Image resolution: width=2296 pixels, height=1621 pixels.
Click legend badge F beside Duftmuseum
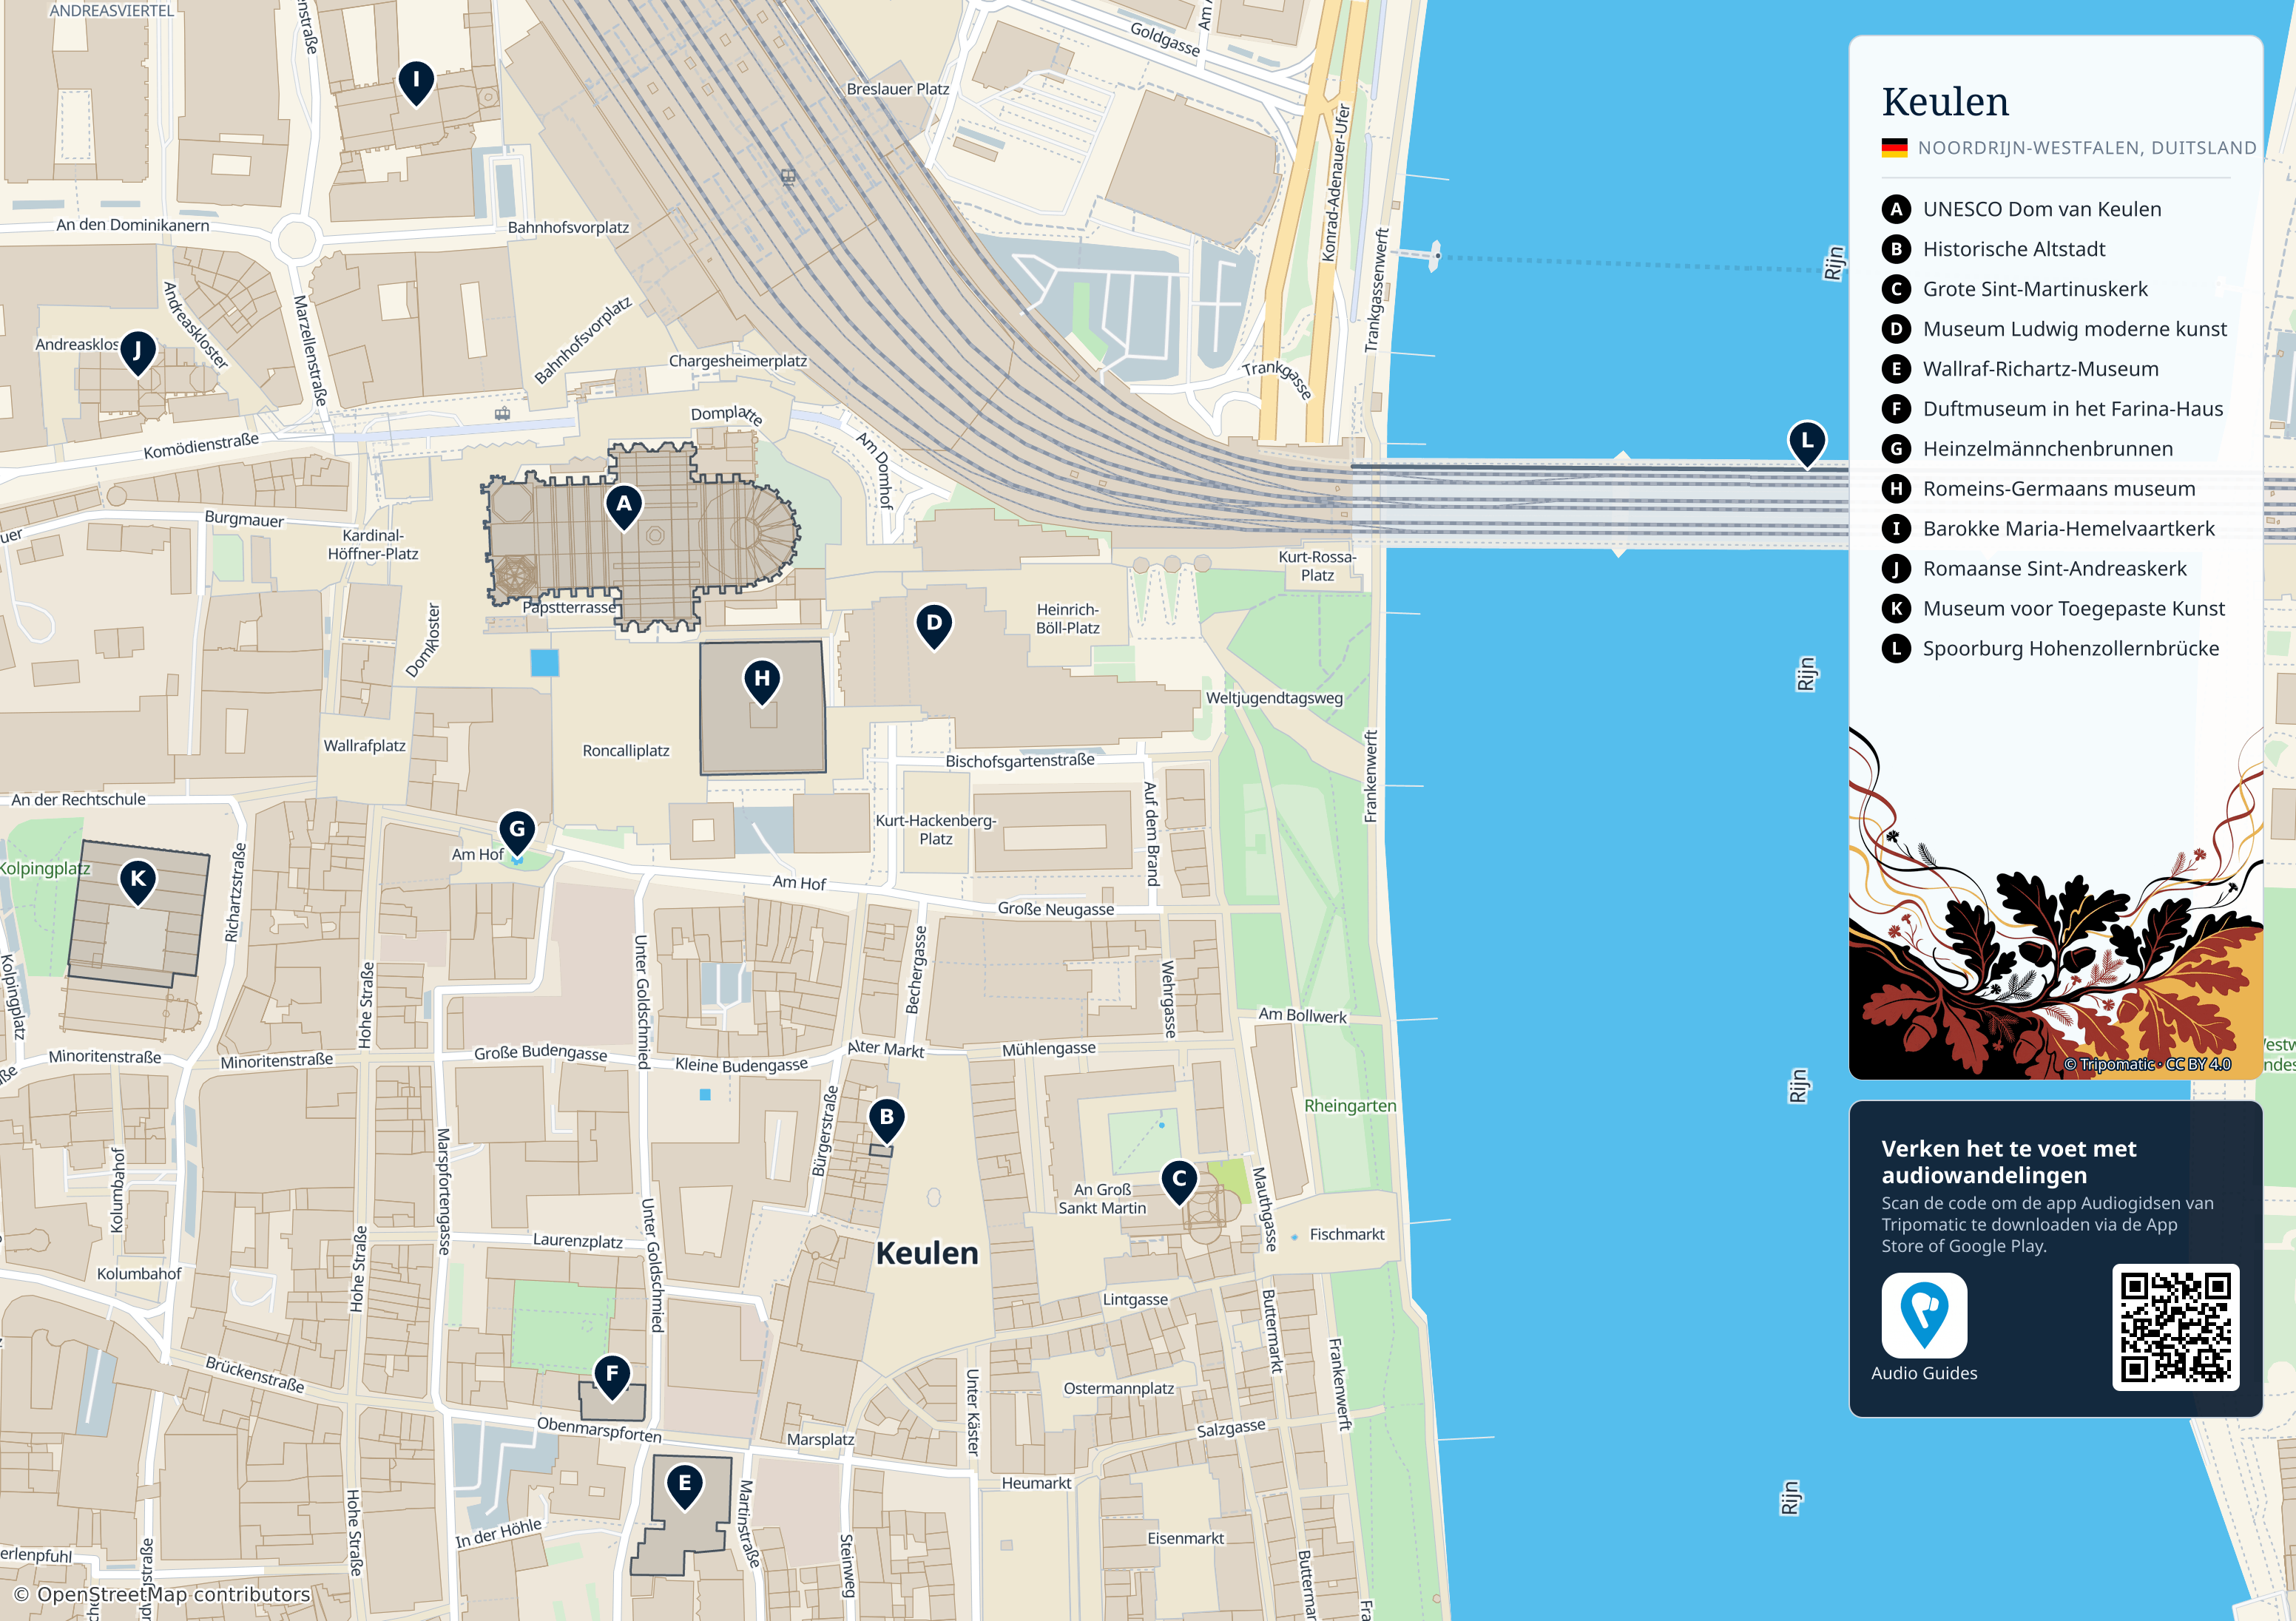coord(1896,409)
